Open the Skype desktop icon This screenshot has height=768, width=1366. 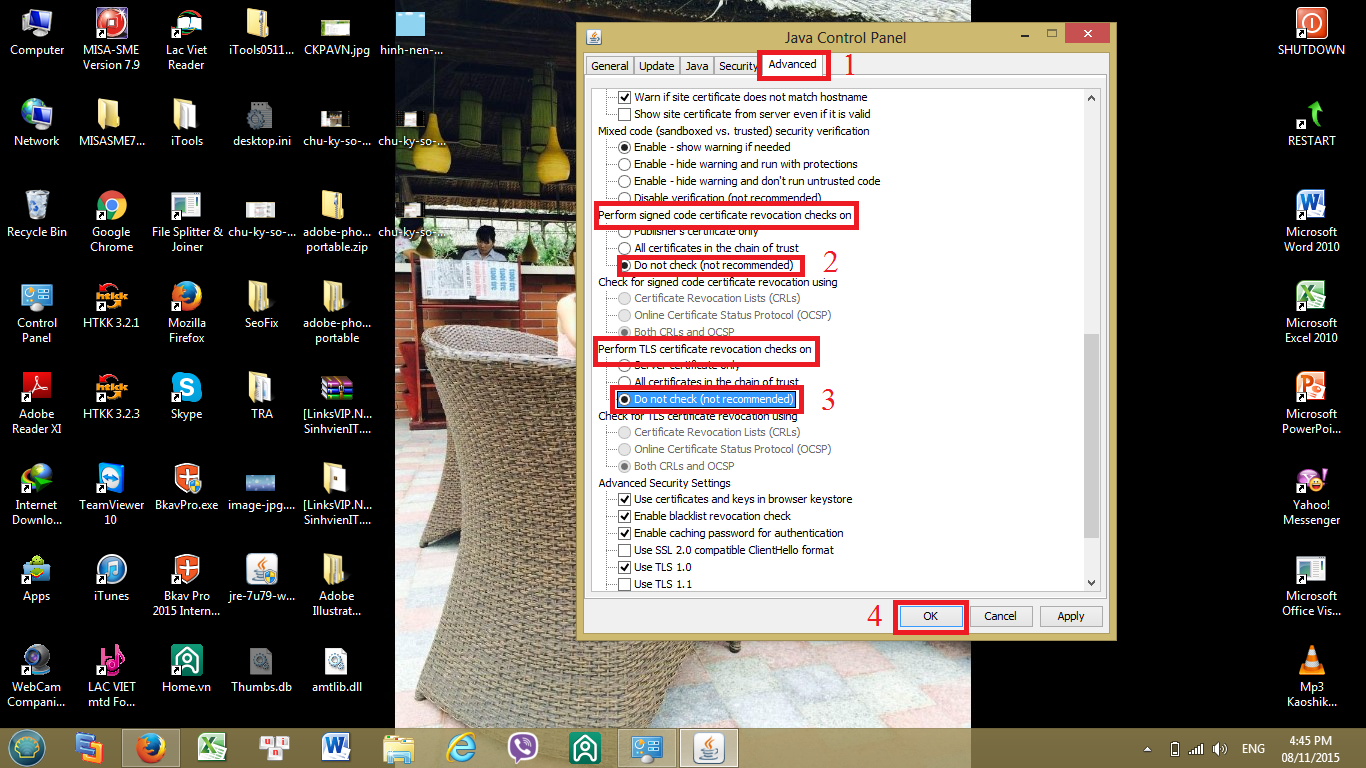tap(186, 390)
